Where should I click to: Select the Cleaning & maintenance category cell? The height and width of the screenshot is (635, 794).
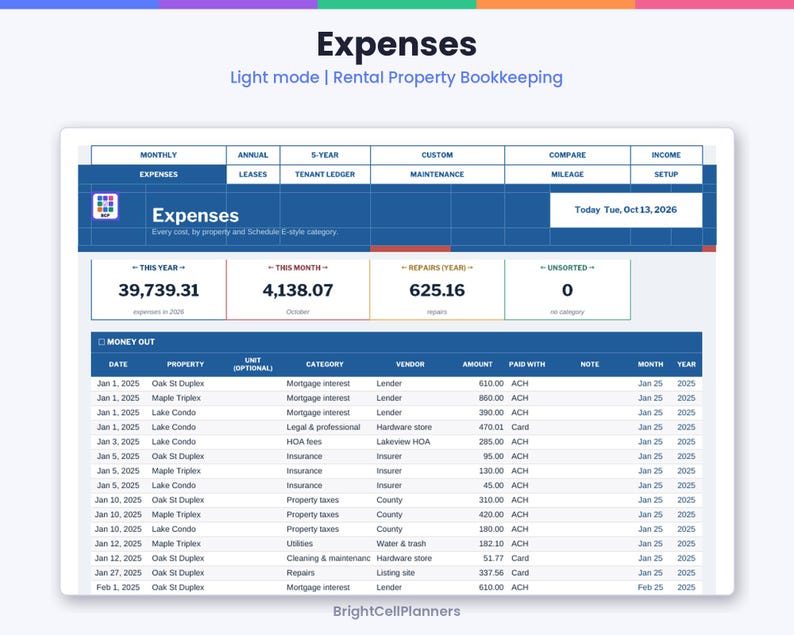(x=327, y=558)
